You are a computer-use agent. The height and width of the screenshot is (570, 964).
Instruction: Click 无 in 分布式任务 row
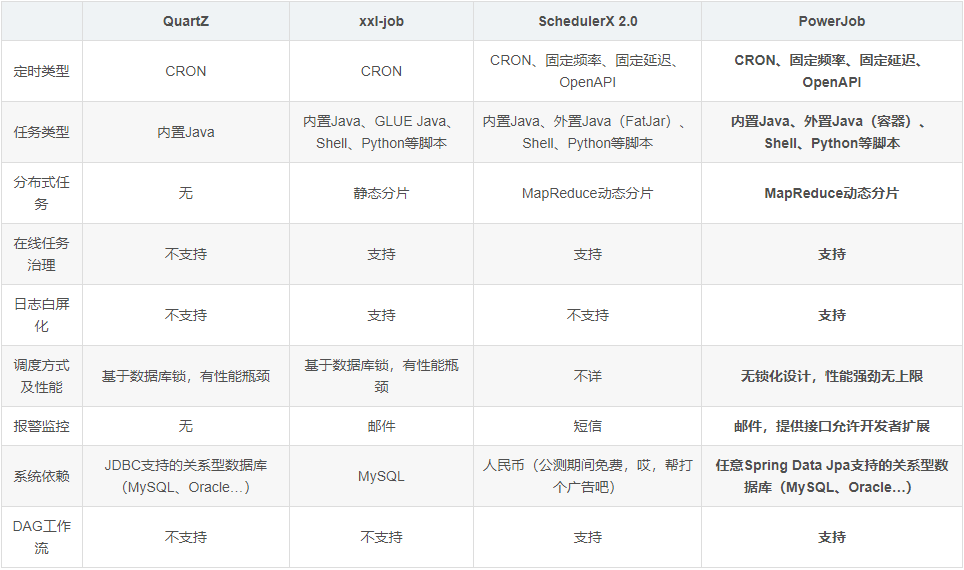coord(186,193)
